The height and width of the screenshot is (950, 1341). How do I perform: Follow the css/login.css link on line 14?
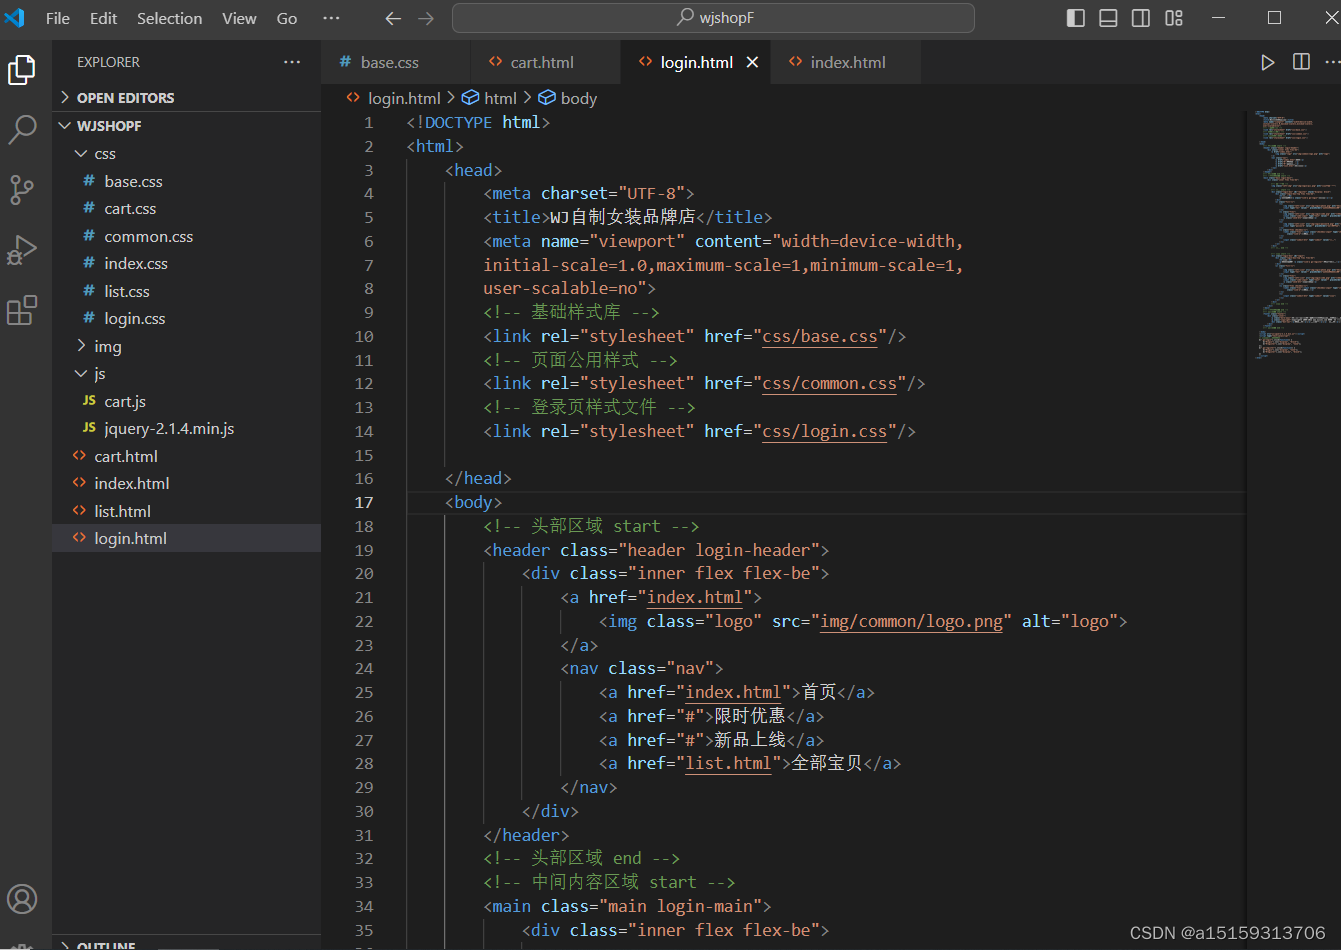point(824,431)
